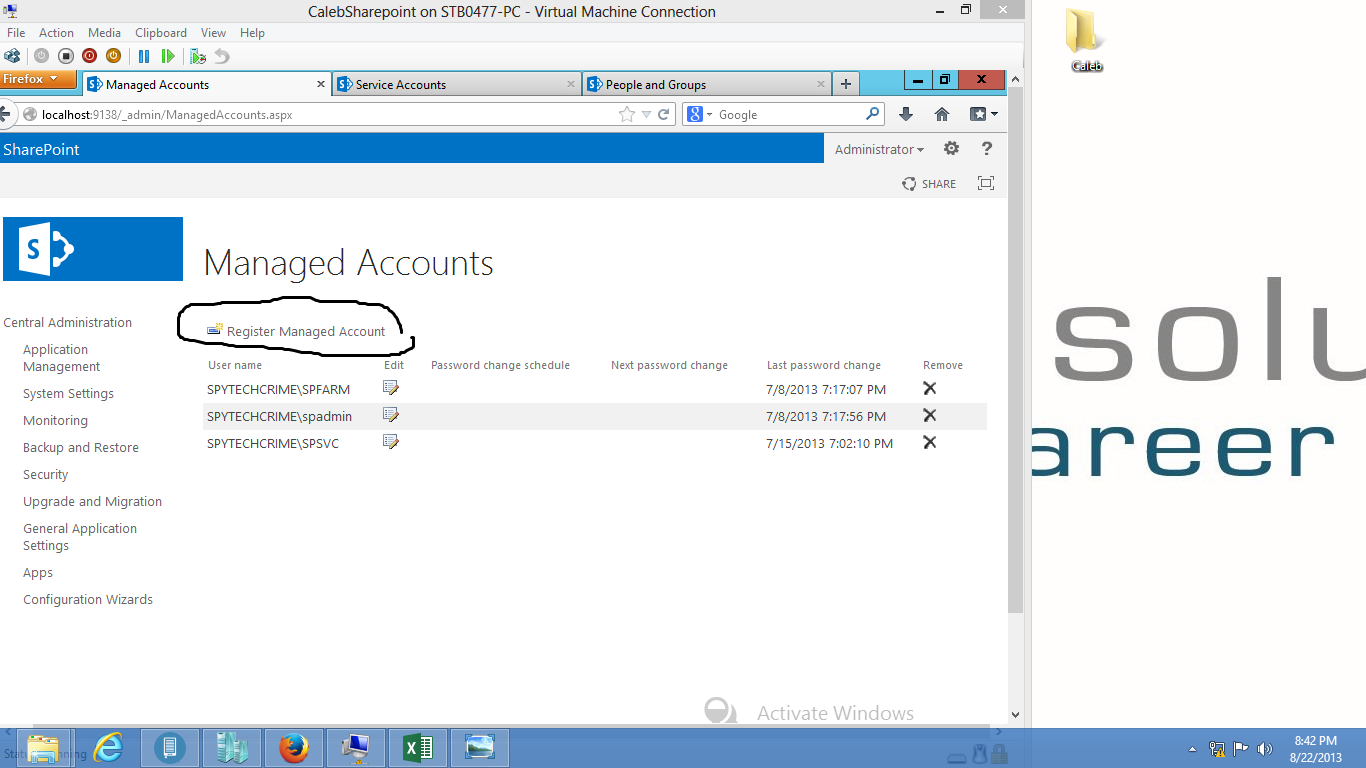Remove the SPYTECHCRIME\SPSVC managed account
Screen dimensions: 1366x768
tap(930, 442)
